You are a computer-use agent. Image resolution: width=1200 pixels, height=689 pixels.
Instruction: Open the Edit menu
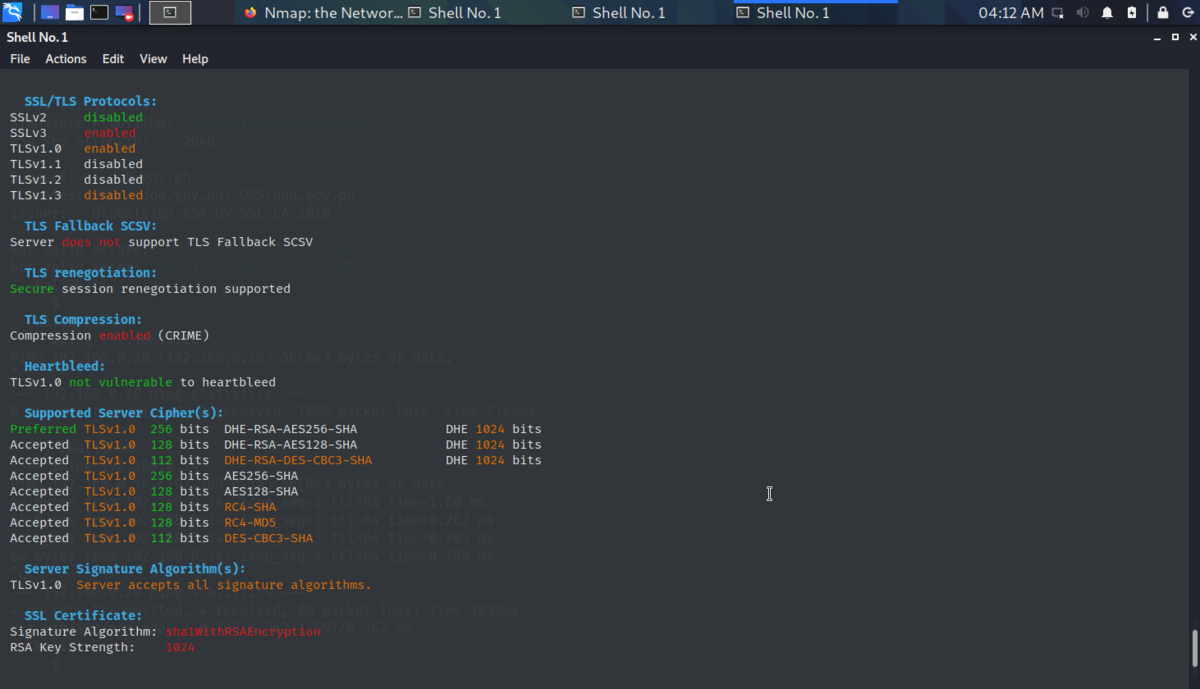point(113,59)
